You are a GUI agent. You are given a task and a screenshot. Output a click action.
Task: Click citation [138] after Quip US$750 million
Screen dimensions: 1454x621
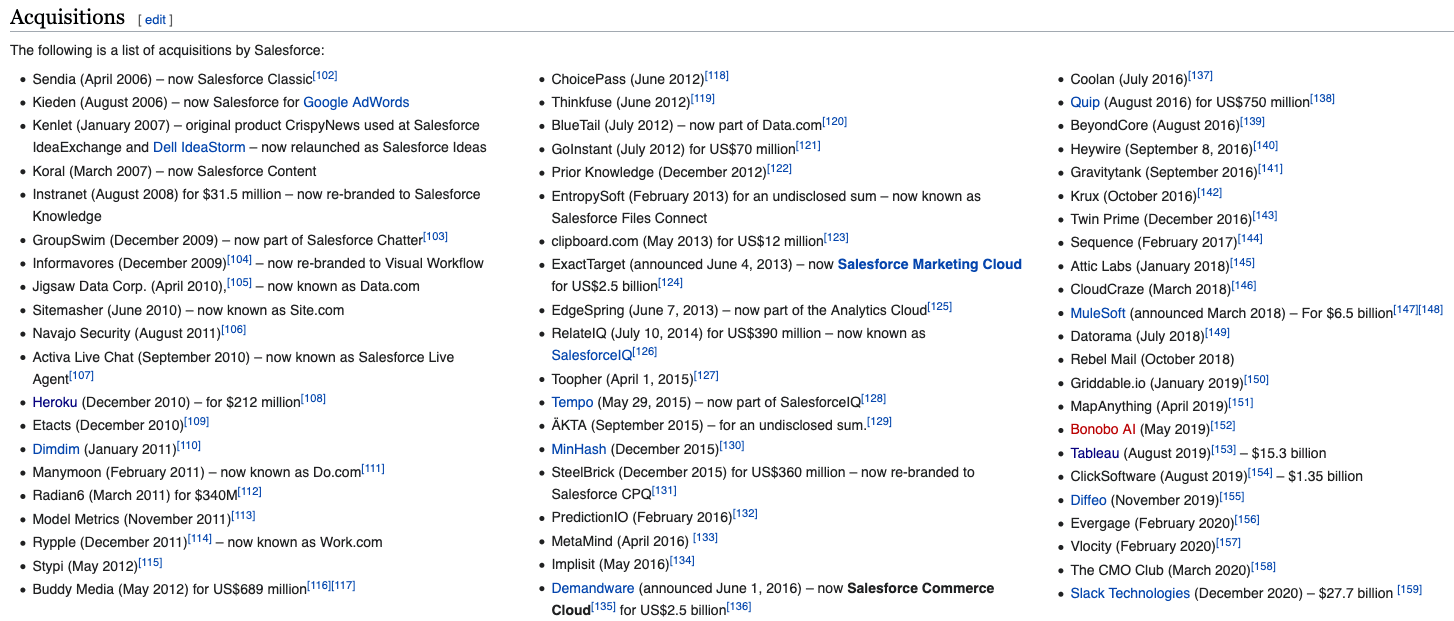1322,98
